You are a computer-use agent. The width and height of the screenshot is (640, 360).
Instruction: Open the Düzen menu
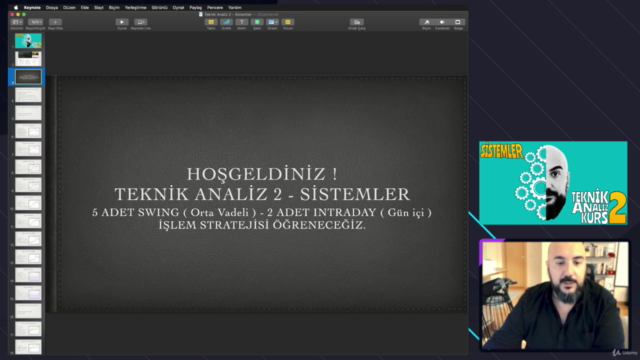tap(69, 7)
